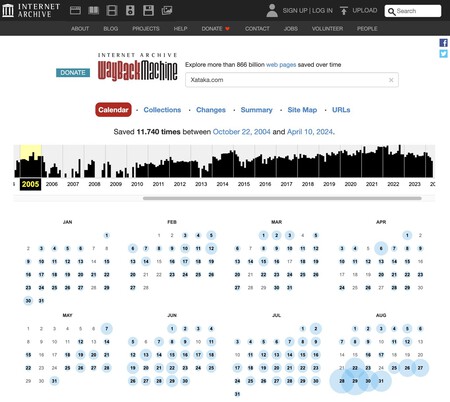
Task: Open the Software (floppy disk) icon
Action: pos(148,10)
